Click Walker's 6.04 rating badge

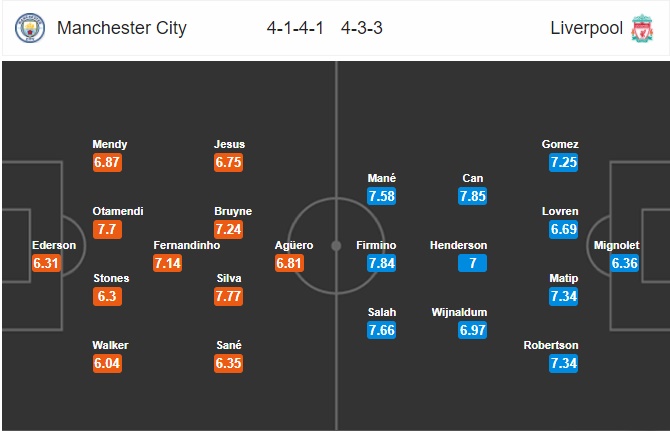pyautogui.click(x=108, y=364)
